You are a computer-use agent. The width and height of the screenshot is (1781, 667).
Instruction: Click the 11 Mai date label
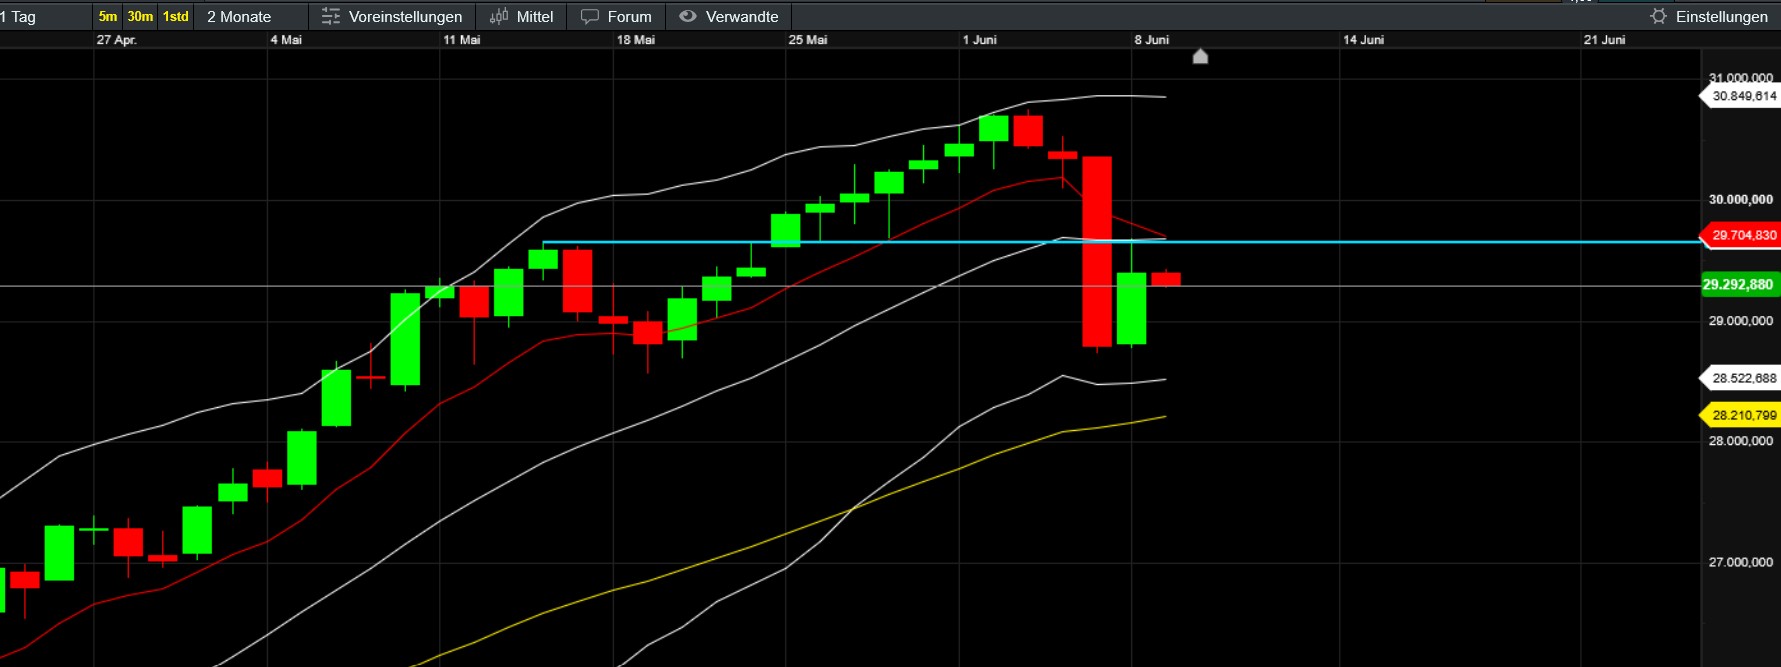(462, 40)
